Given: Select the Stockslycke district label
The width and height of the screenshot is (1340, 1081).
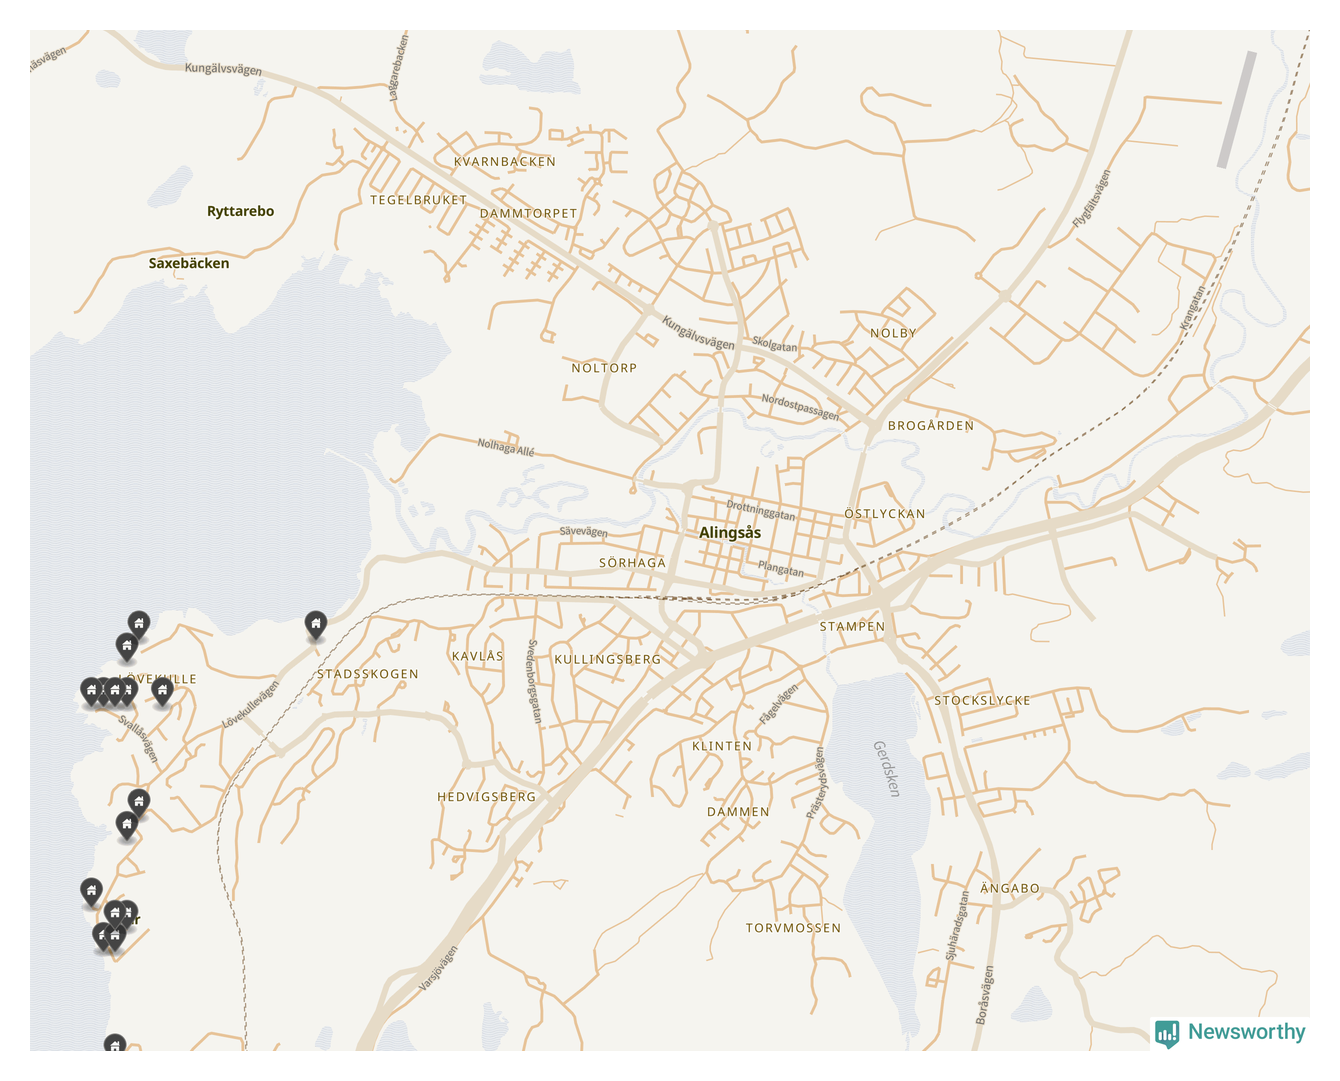Looking at the screenshot, I should 982,701.
